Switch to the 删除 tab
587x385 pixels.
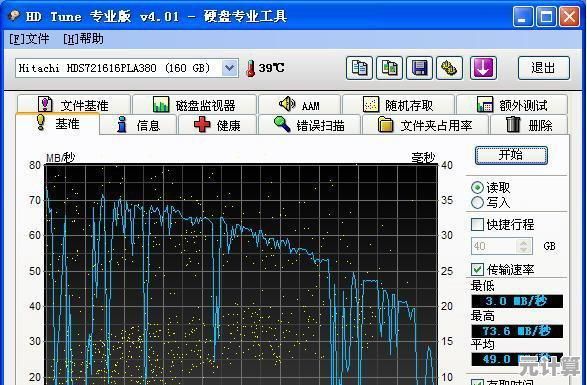click(529, 125)
